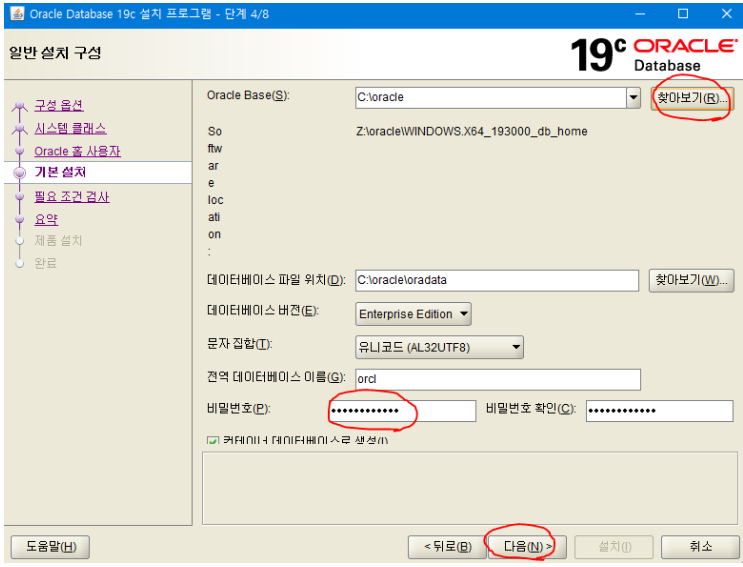The height and width of the screenshot is (567, 743).
Task: Click the 비밀번호 확인(C) field
Action: (659, 411)
